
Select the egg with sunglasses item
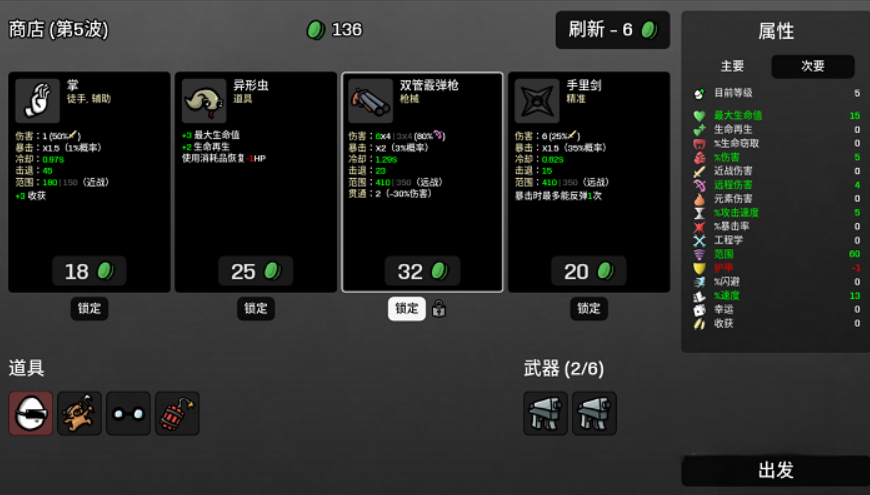click(31, 413)
